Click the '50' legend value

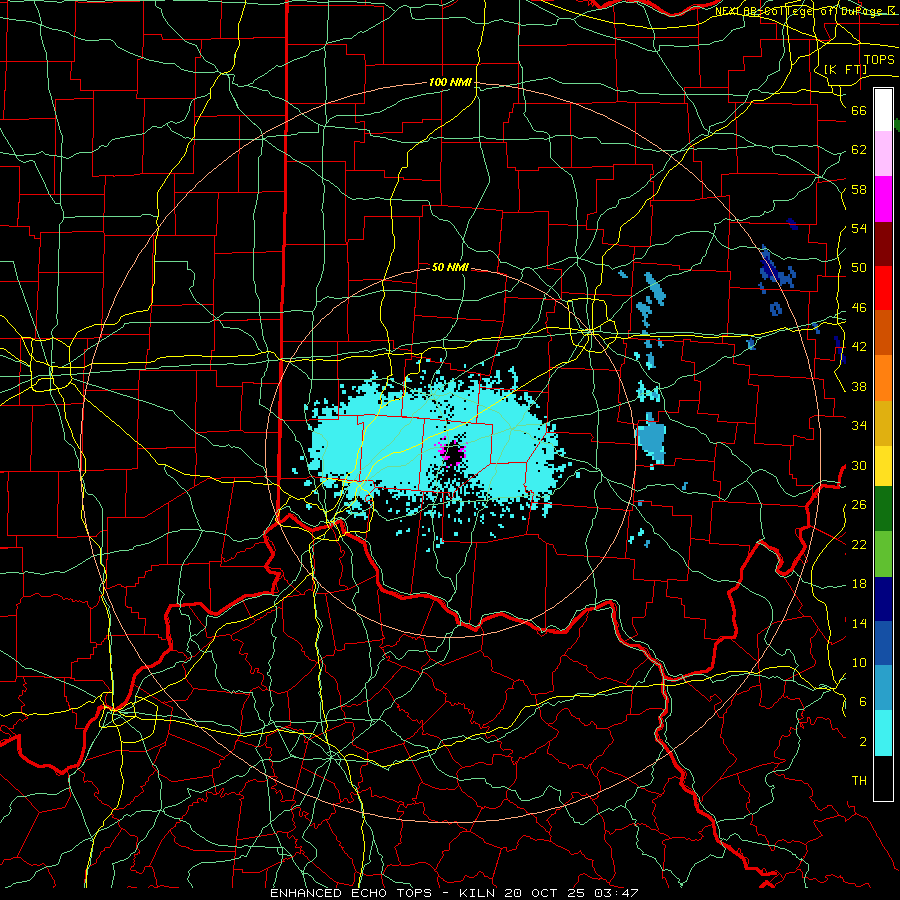pos(859,268)
